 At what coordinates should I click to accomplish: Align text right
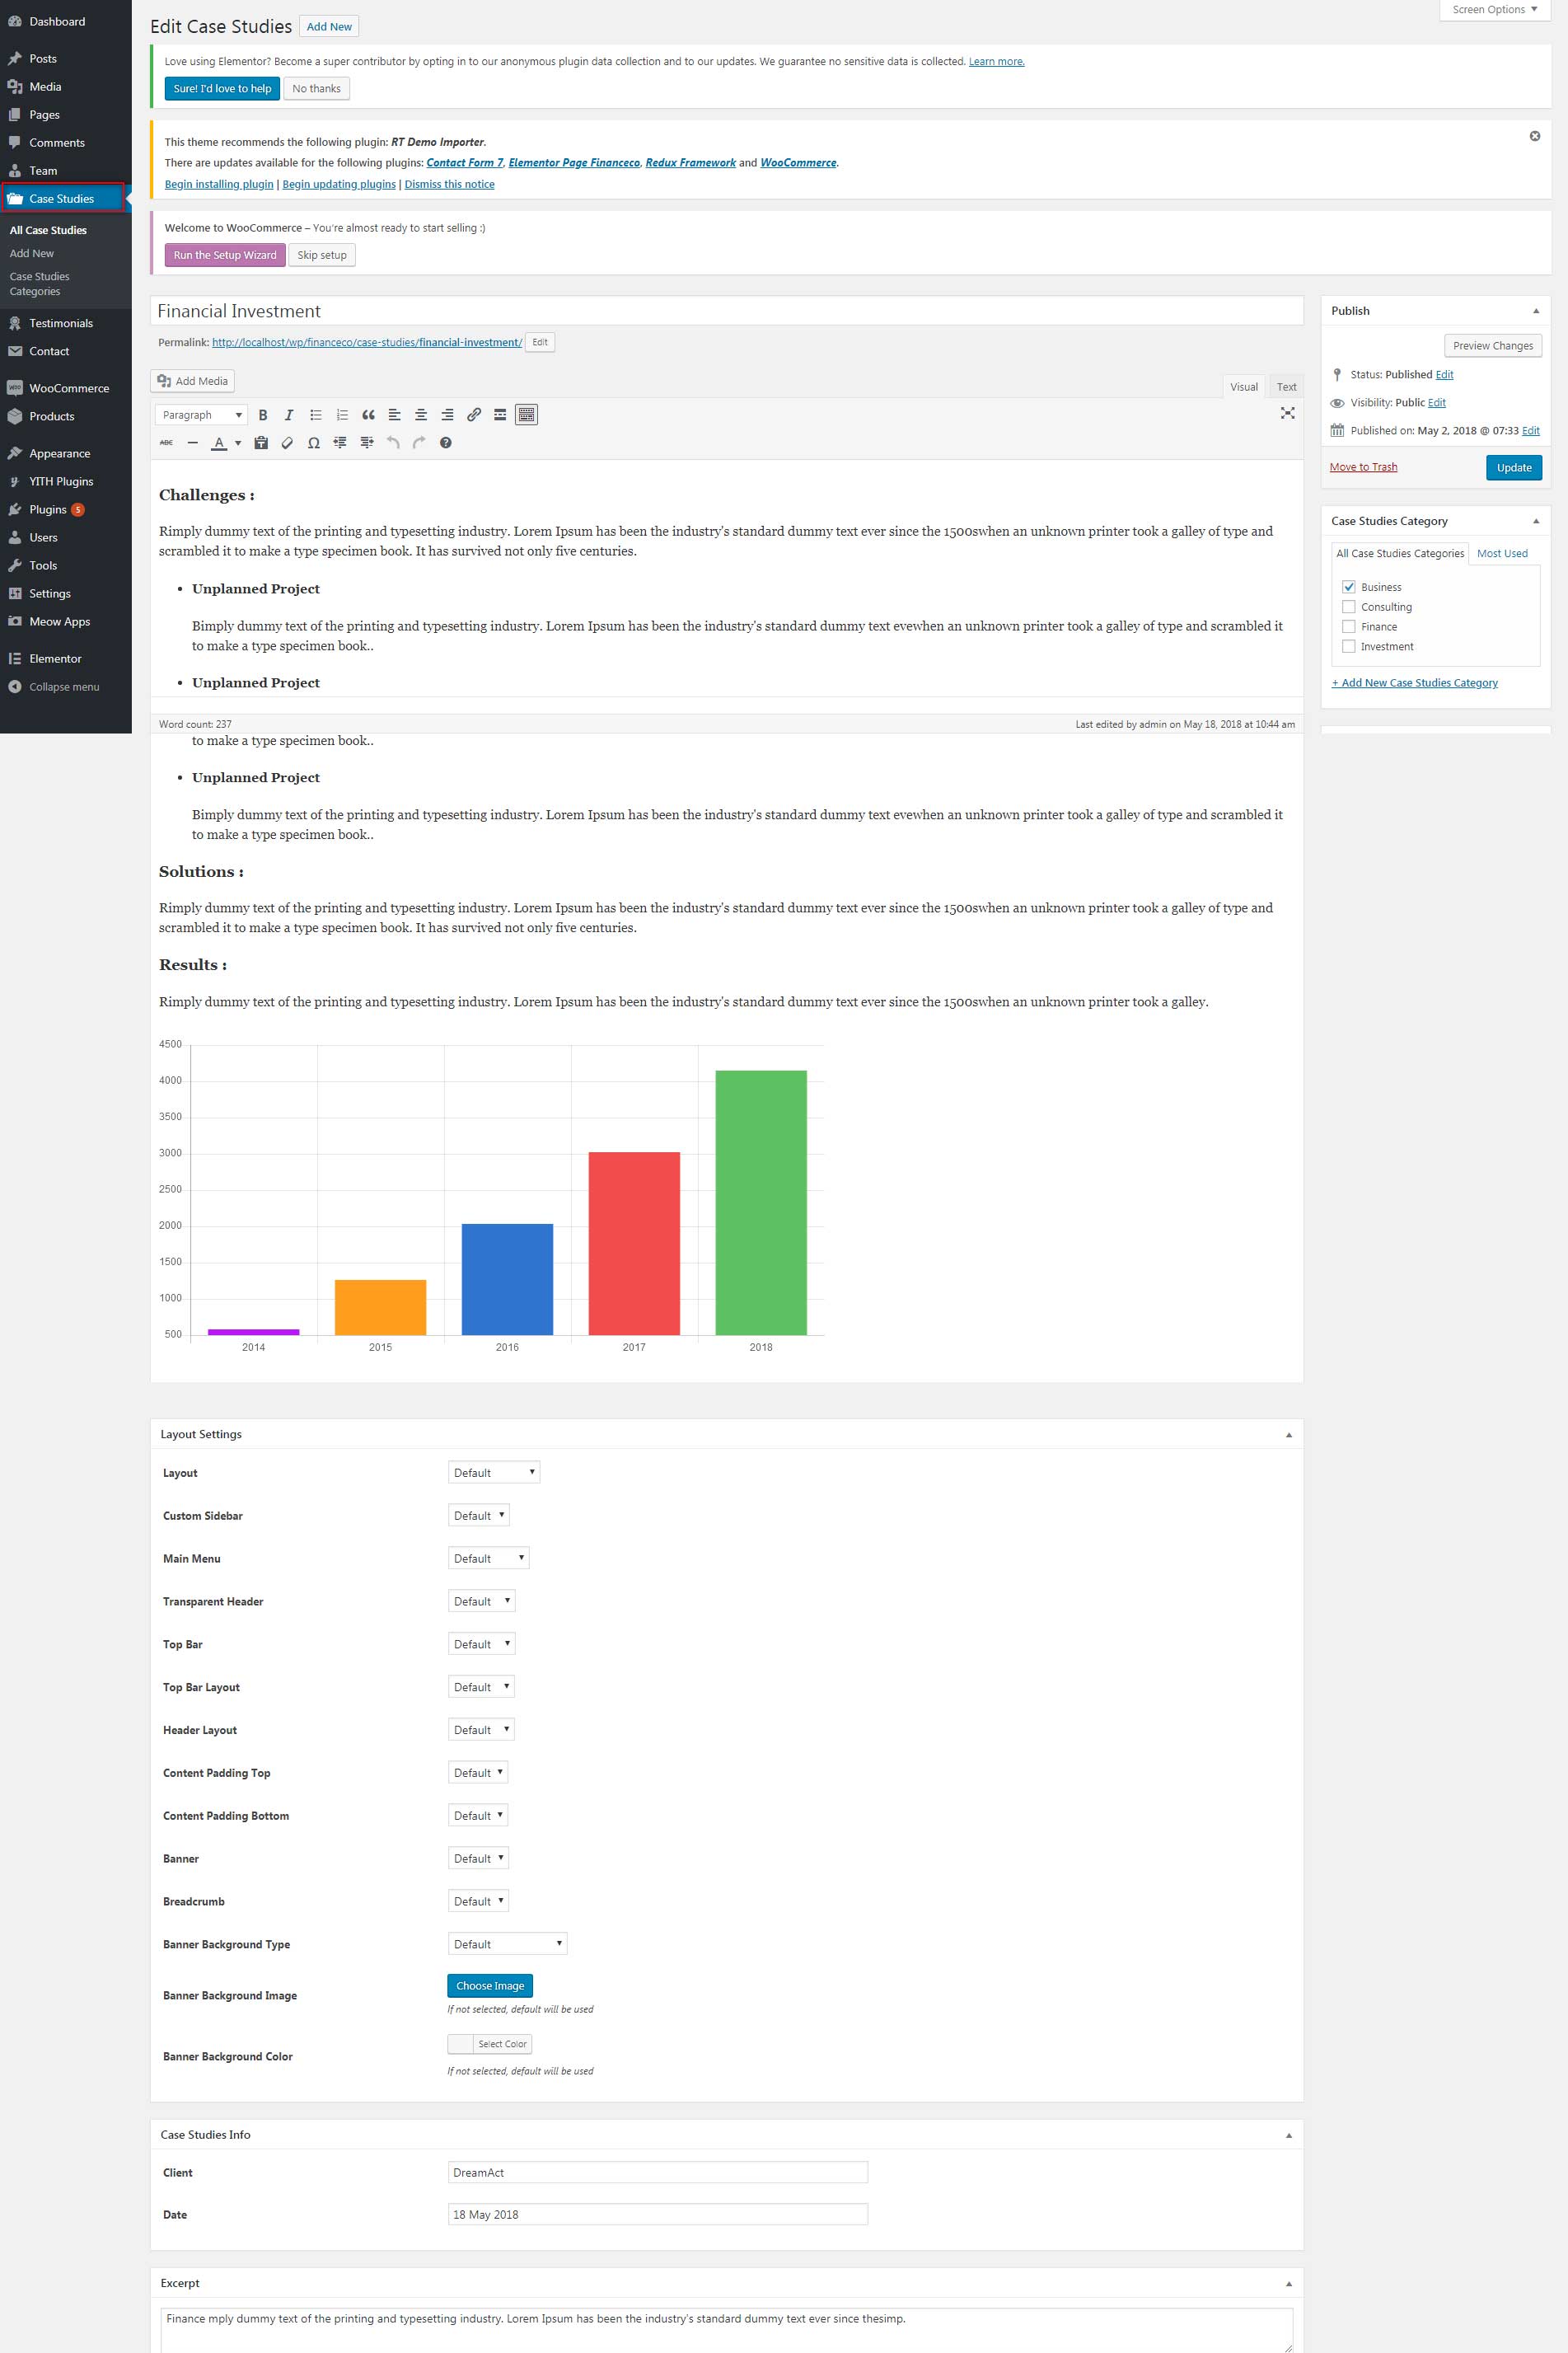(447, 415)
